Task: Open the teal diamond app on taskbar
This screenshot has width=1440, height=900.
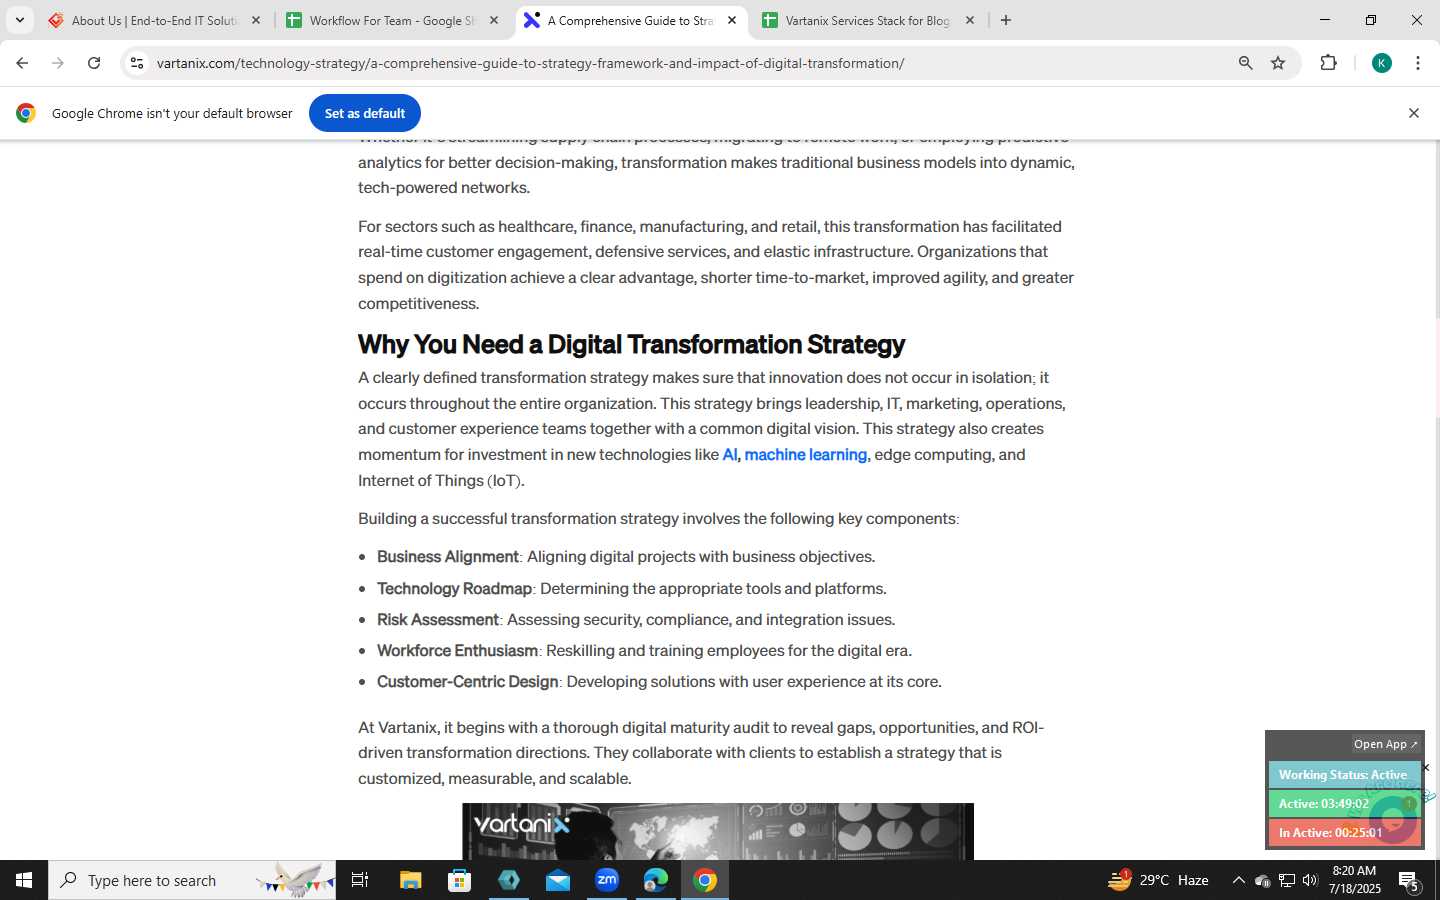Action: pyautogui.click(x=509, y=880)
